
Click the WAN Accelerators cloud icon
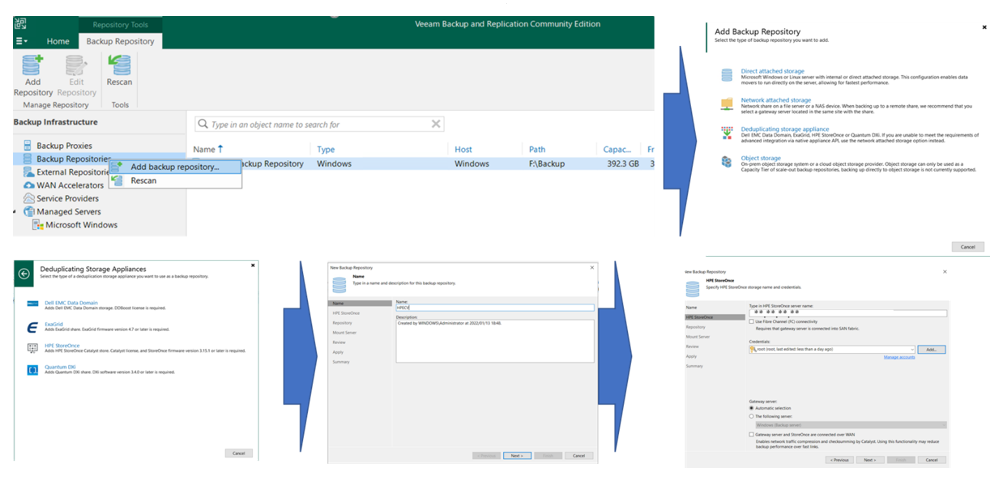click(28, 185)
